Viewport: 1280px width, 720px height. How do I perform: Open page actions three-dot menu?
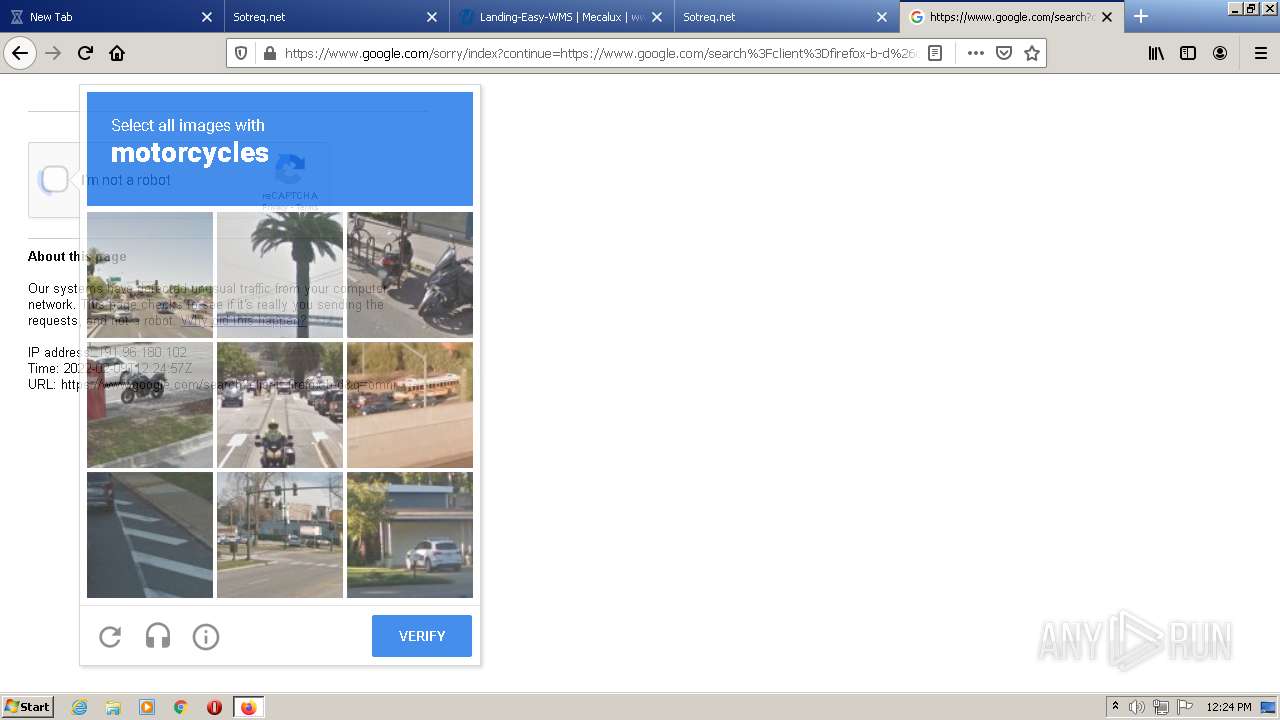tap(975, 53)
